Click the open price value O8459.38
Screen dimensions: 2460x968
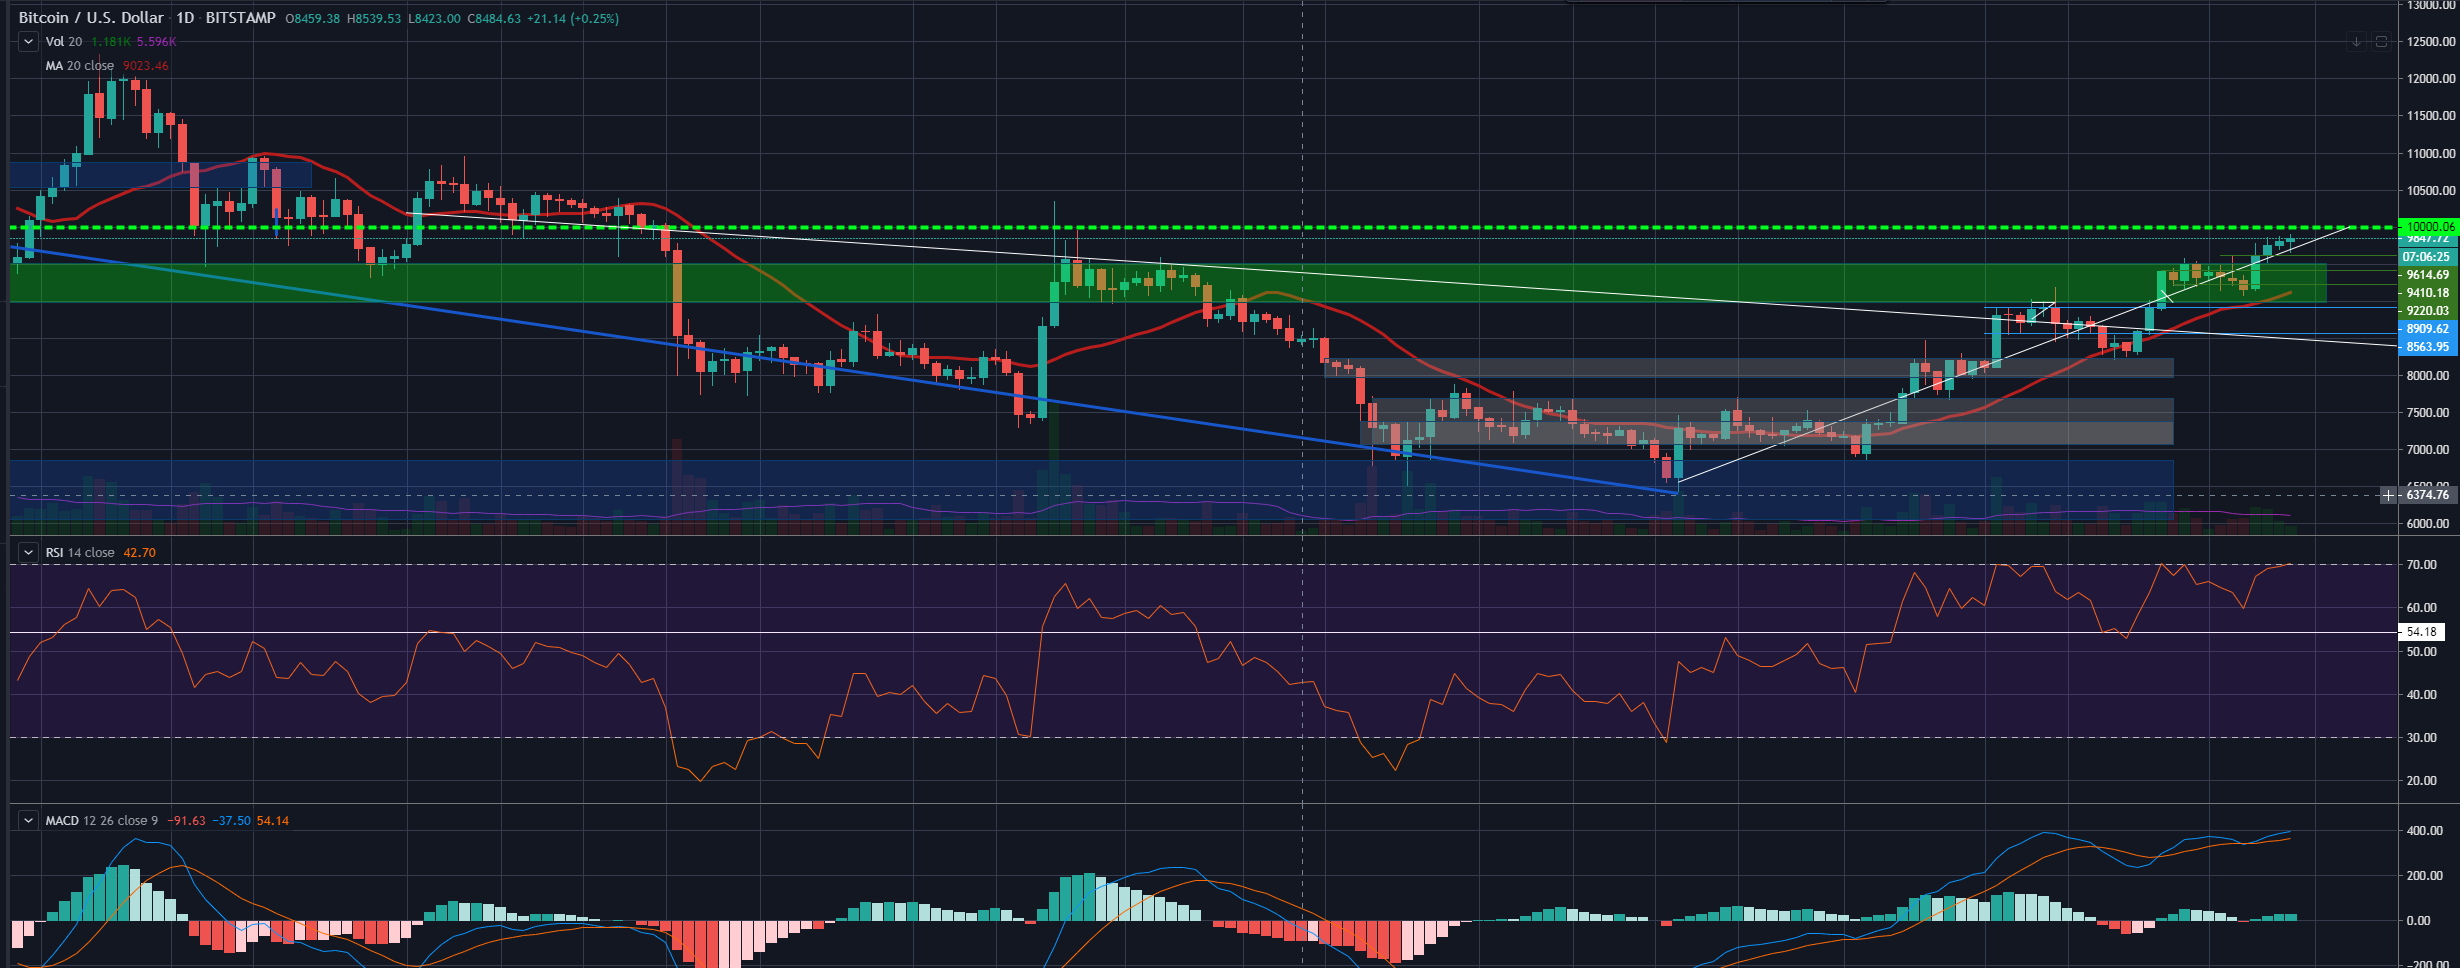313,19
